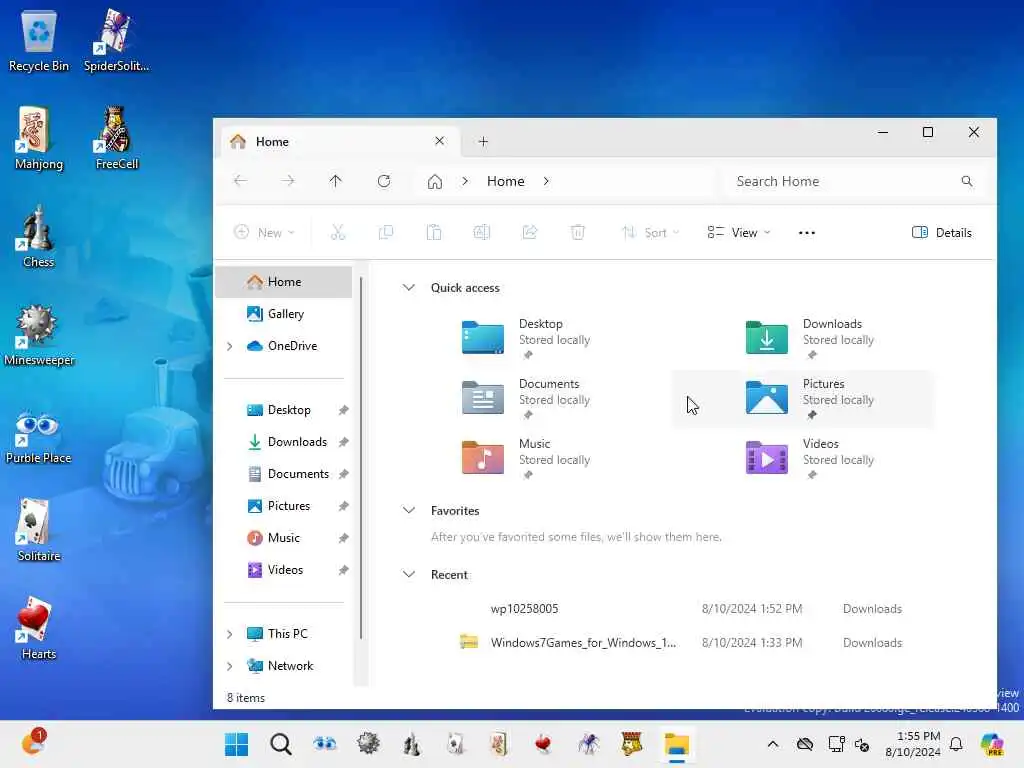Select the Minesweeper desktop icon
Screen dimensions: 1024x768
pos(39,334)
